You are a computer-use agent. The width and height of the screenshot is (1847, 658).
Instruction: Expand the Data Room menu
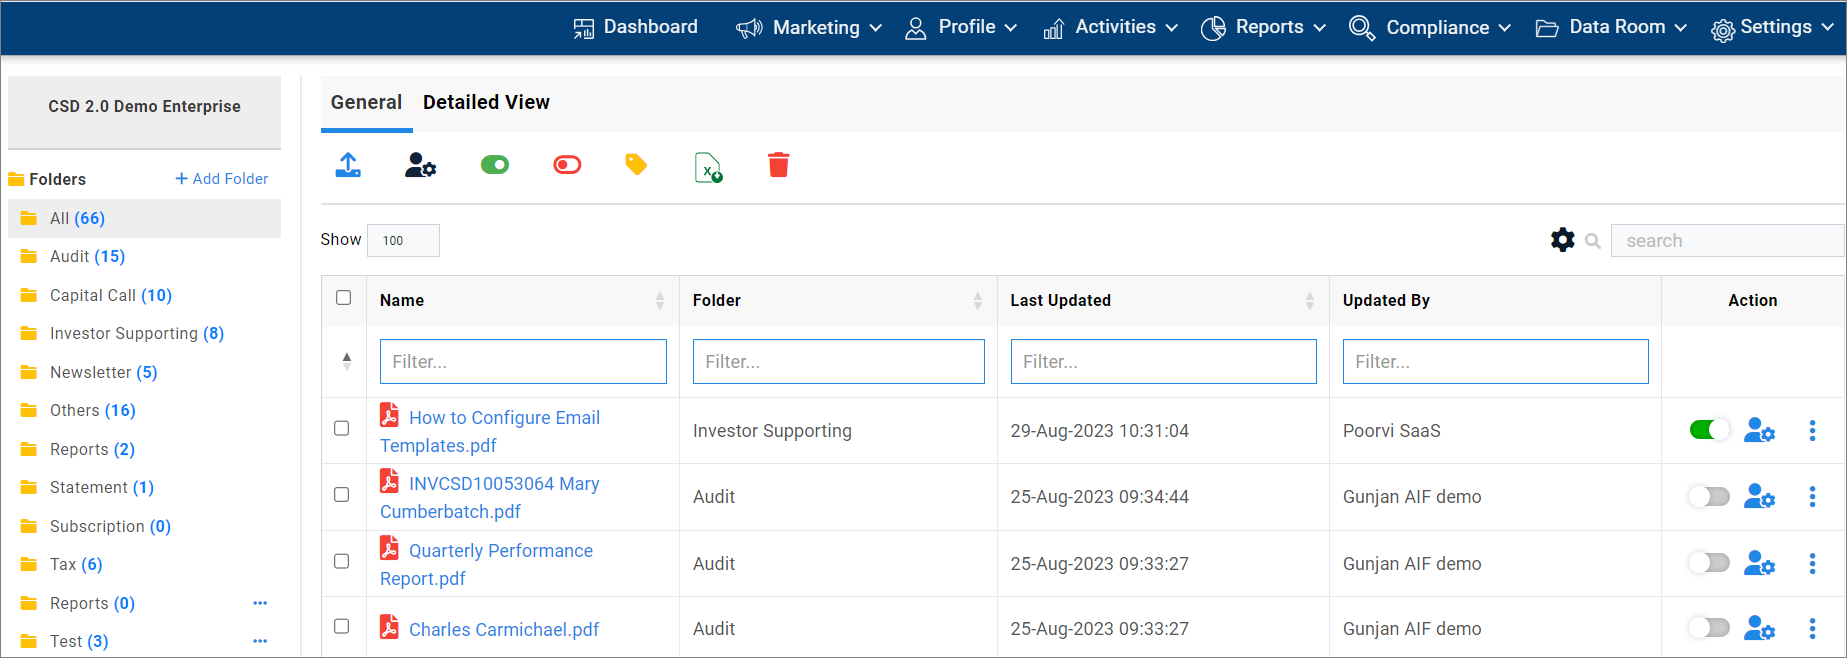[x=1611, y=28]
